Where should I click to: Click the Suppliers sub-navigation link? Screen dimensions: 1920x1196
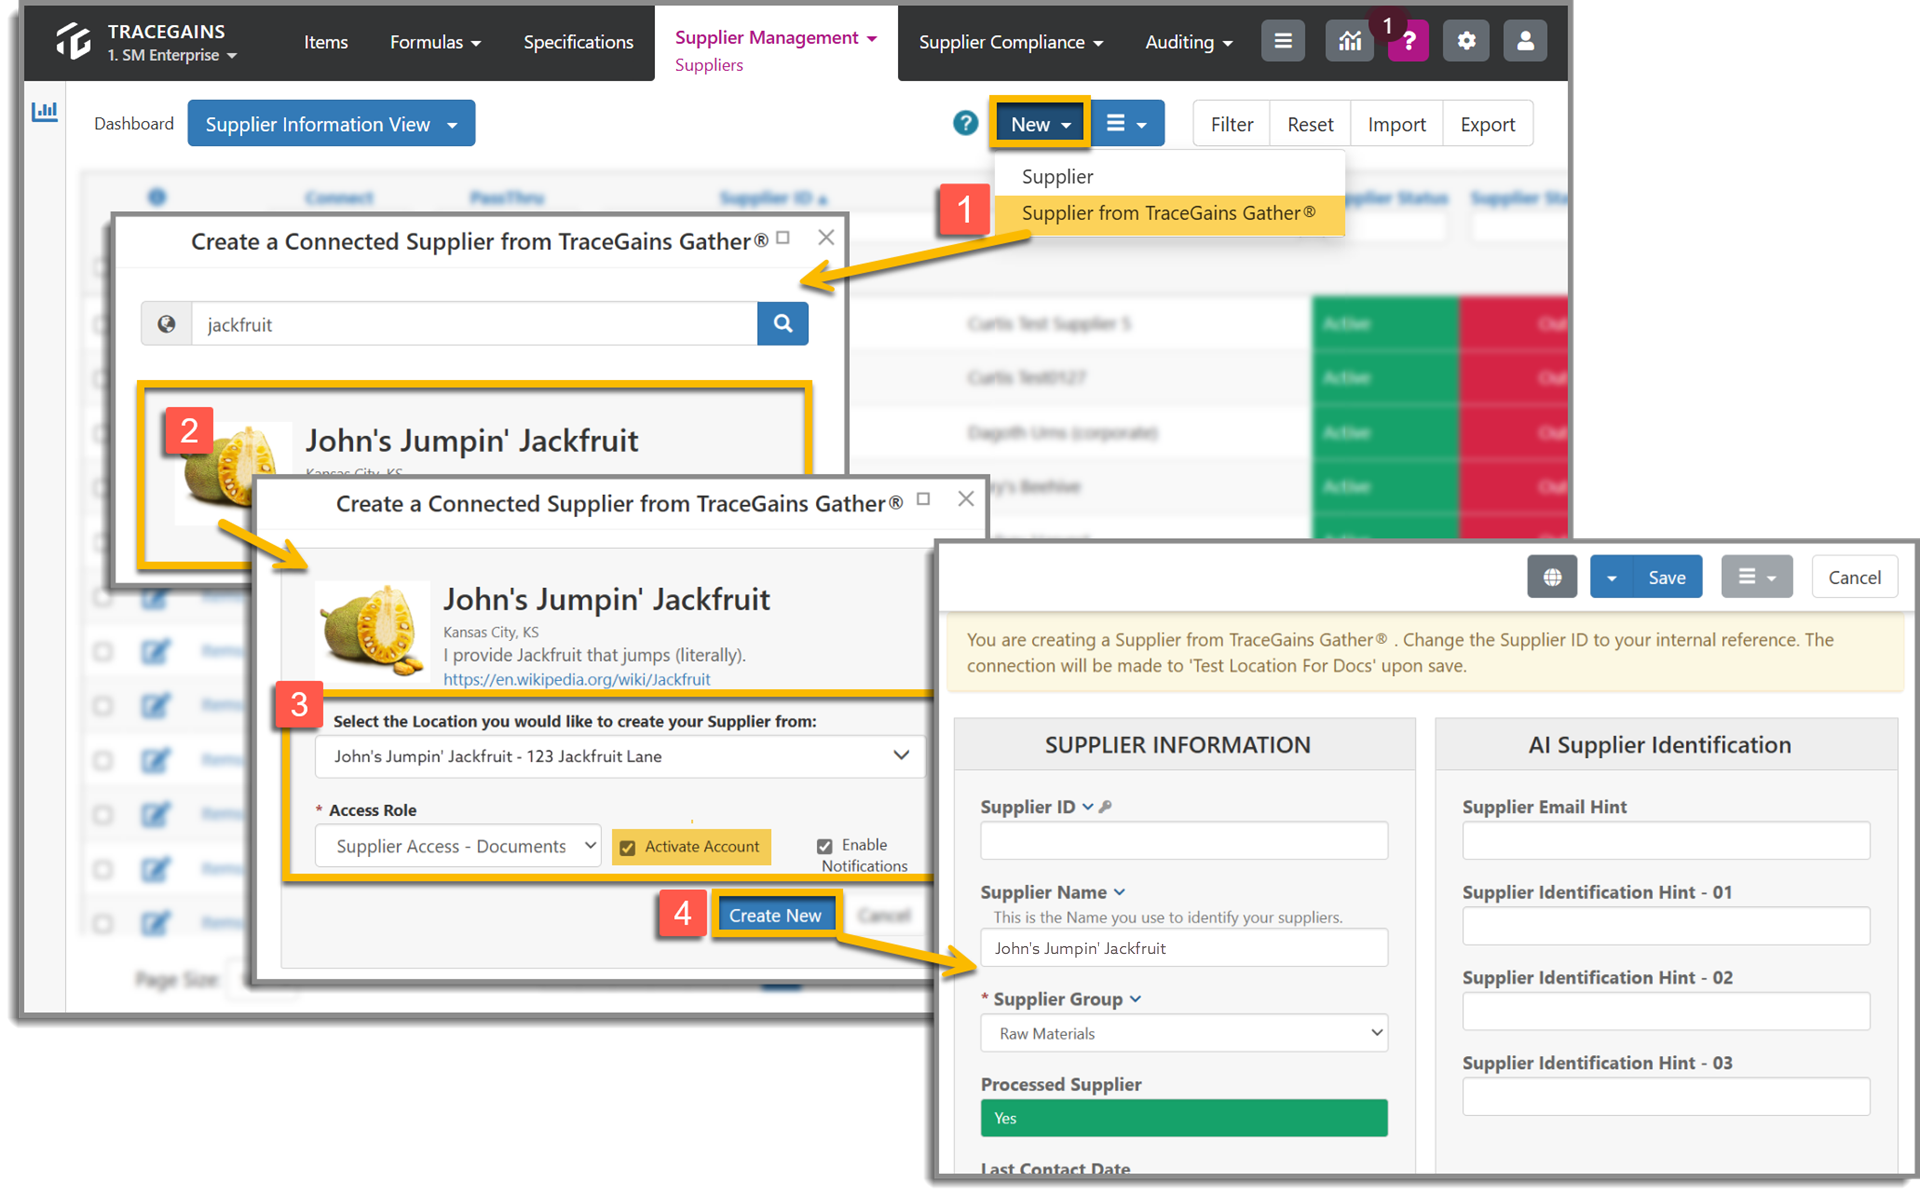pos(709,65)
